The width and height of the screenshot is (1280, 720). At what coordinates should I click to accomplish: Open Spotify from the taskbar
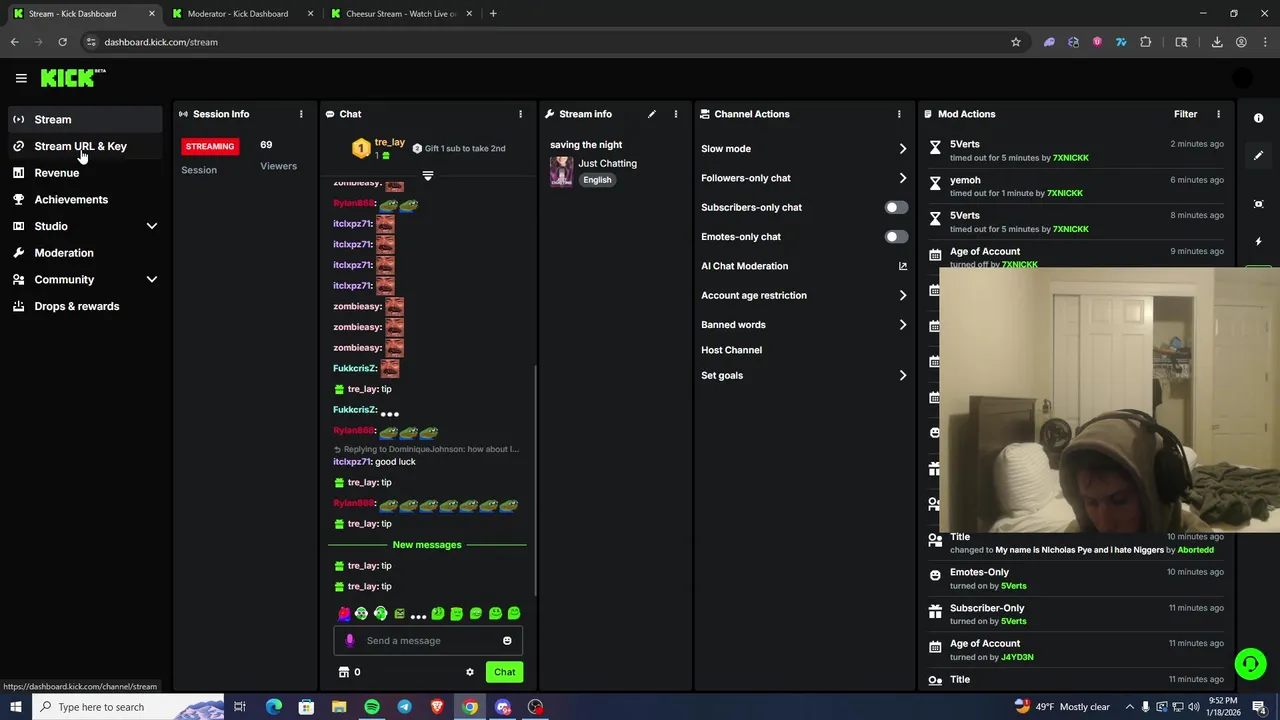[371, 707]
